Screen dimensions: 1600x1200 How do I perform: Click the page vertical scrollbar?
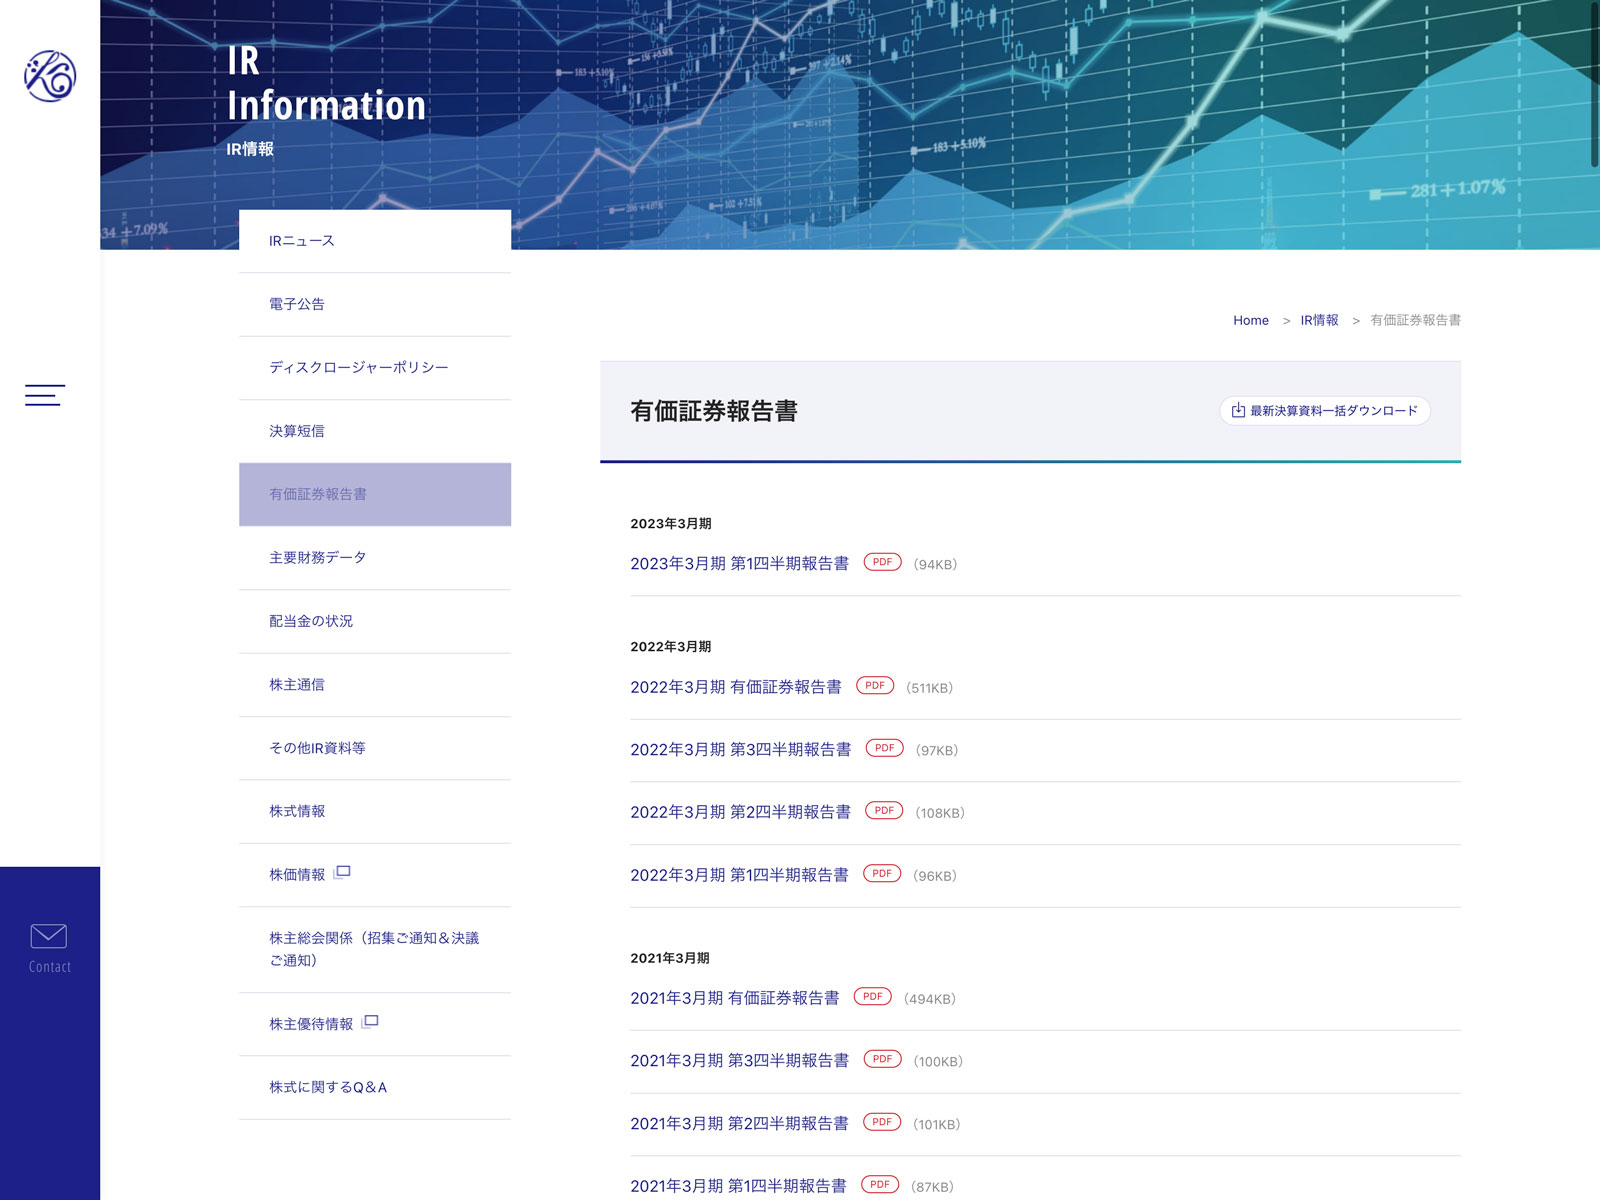tap(1594, 85)
